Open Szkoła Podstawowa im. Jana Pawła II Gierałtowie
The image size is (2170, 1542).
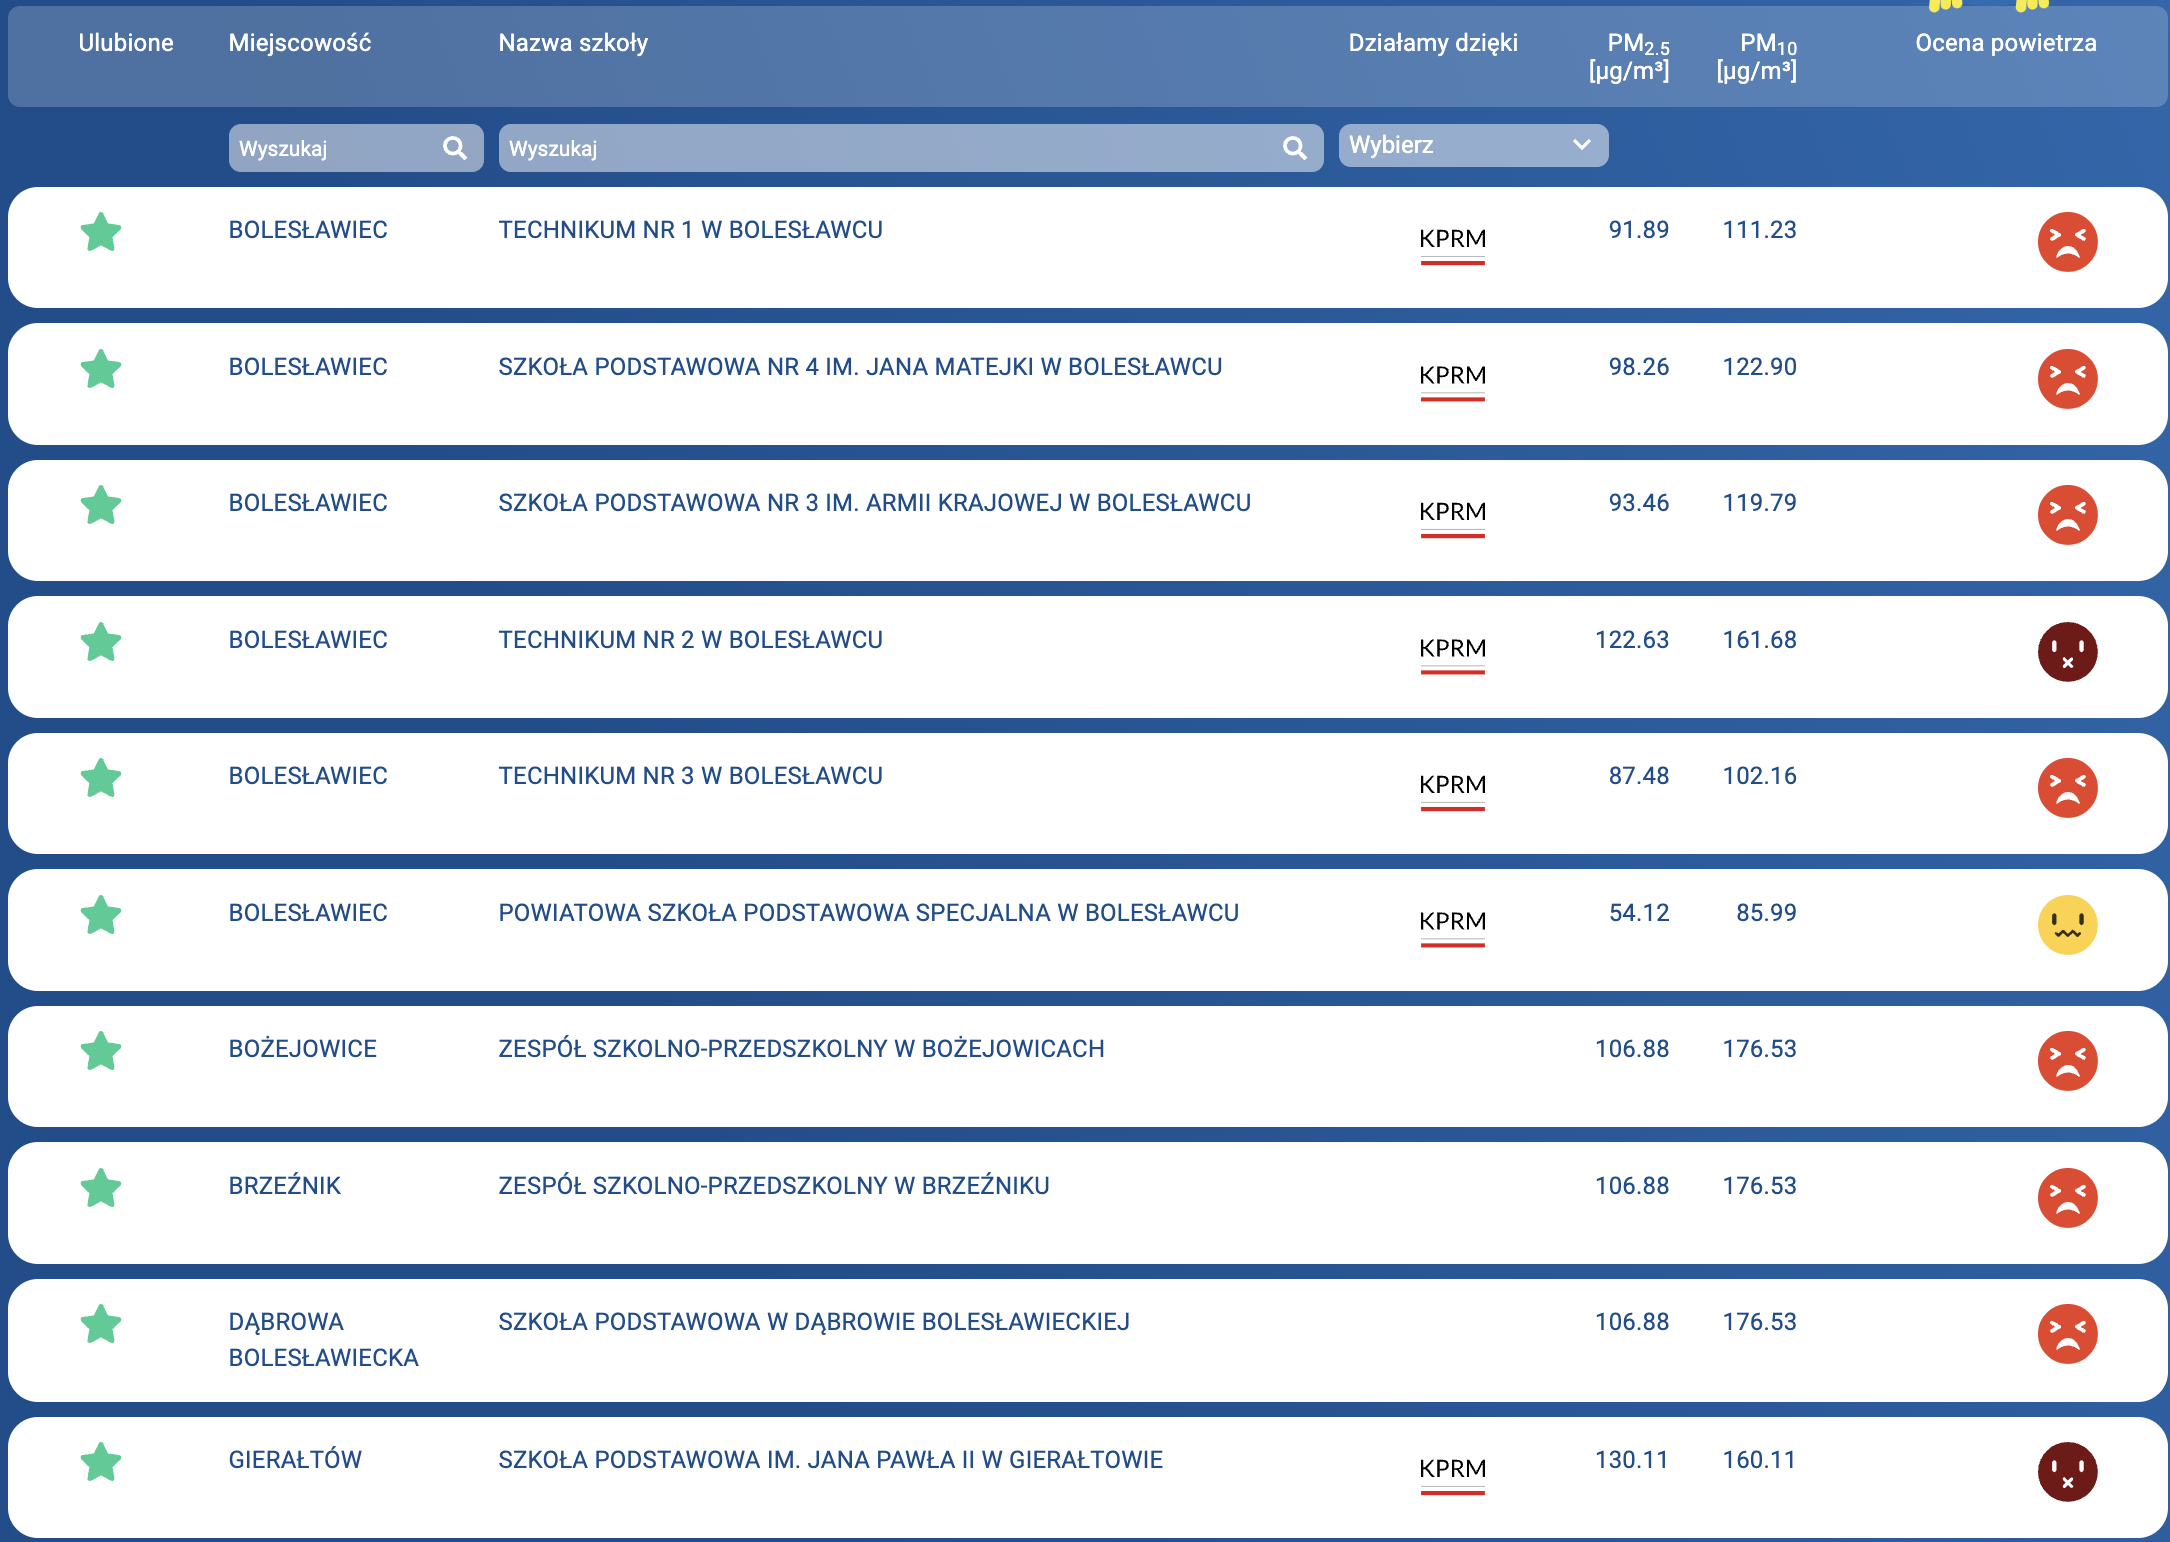click(831, 1460)
